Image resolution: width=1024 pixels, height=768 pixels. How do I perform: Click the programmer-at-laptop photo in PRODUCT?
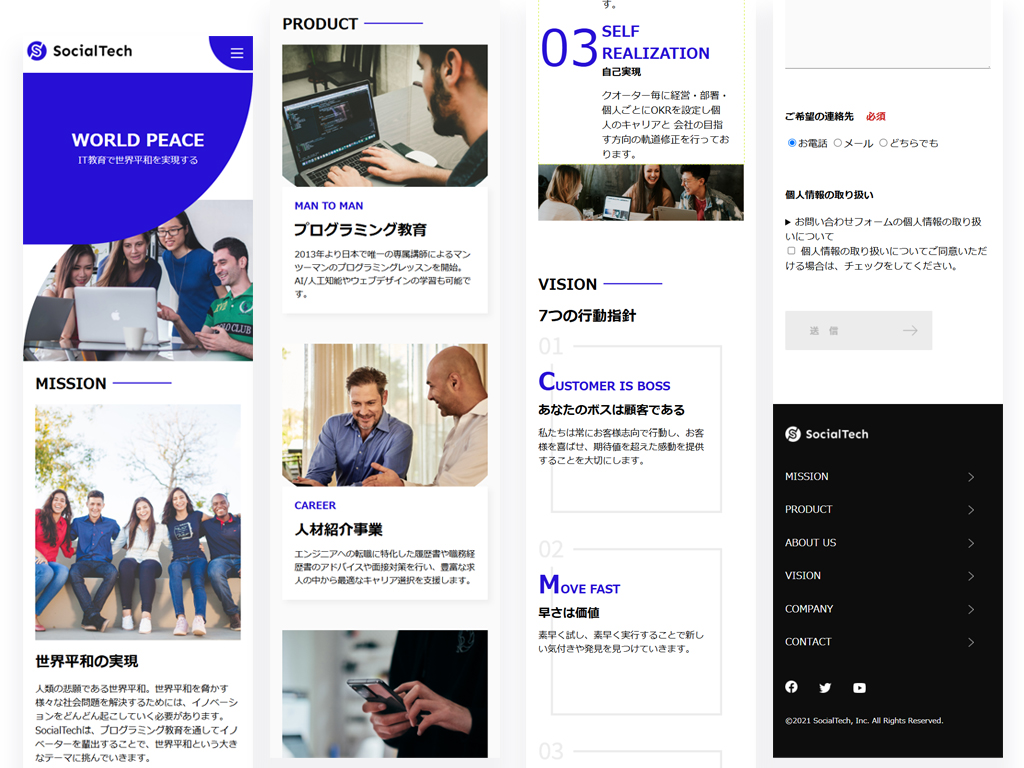(x=385, y=116)
